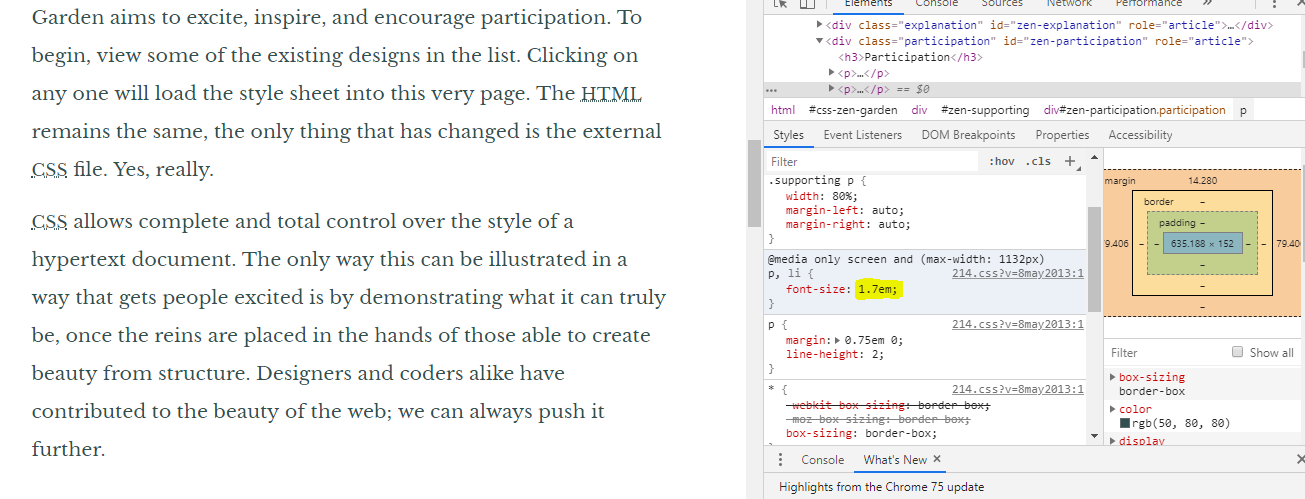Click the .supporting p selector text
The height and width of the screenshot is (499, 1305).
click(812, 180)
